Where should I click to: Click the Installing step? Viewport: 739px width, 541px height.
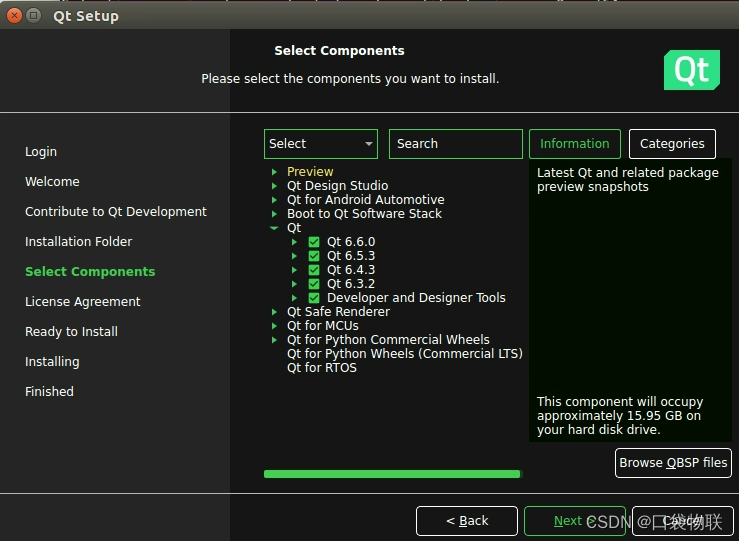[x=52, y=362]
